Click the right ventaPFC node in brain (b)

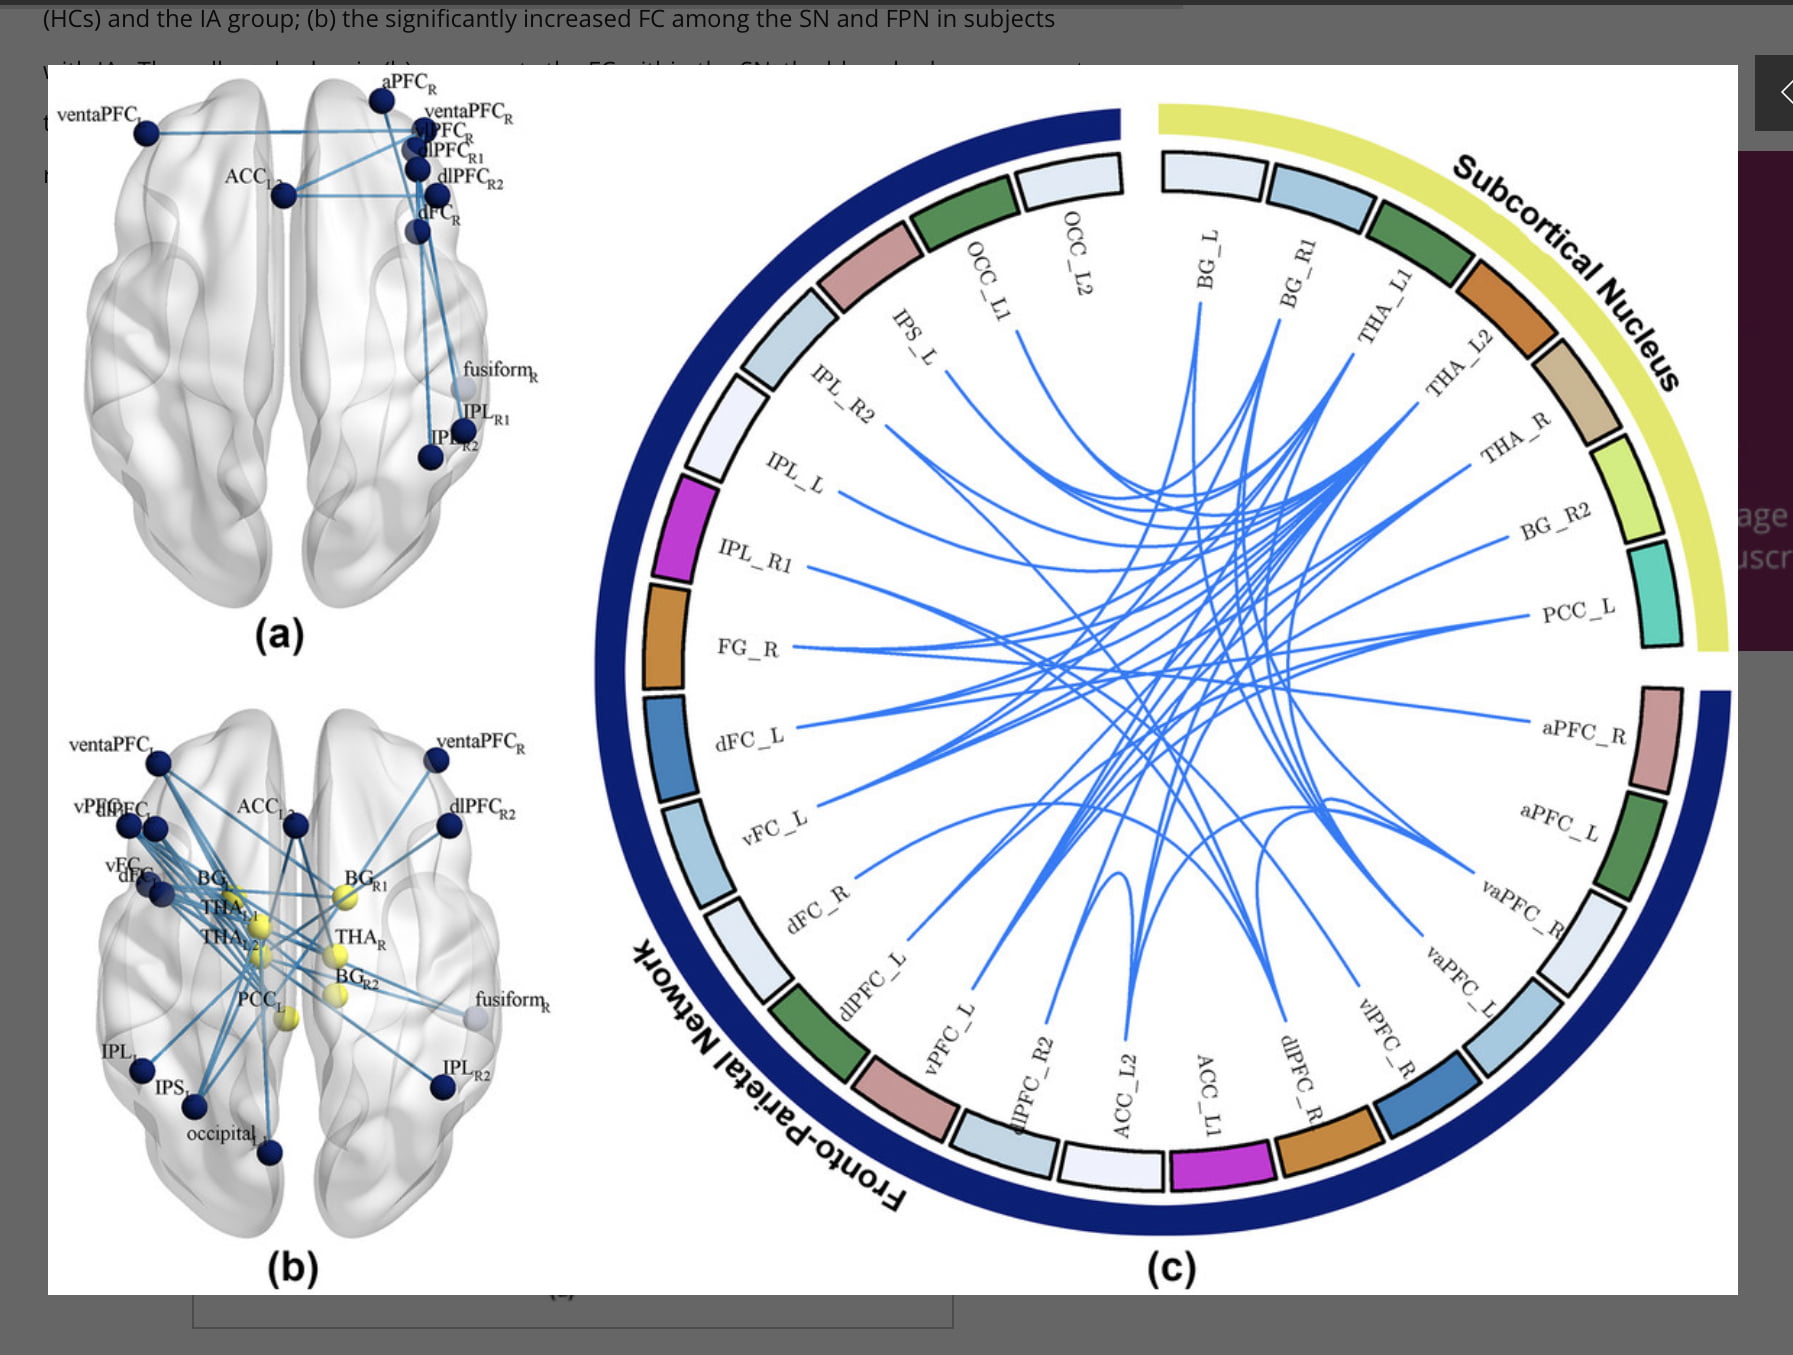pyautogui.click(x=436, y=761)
